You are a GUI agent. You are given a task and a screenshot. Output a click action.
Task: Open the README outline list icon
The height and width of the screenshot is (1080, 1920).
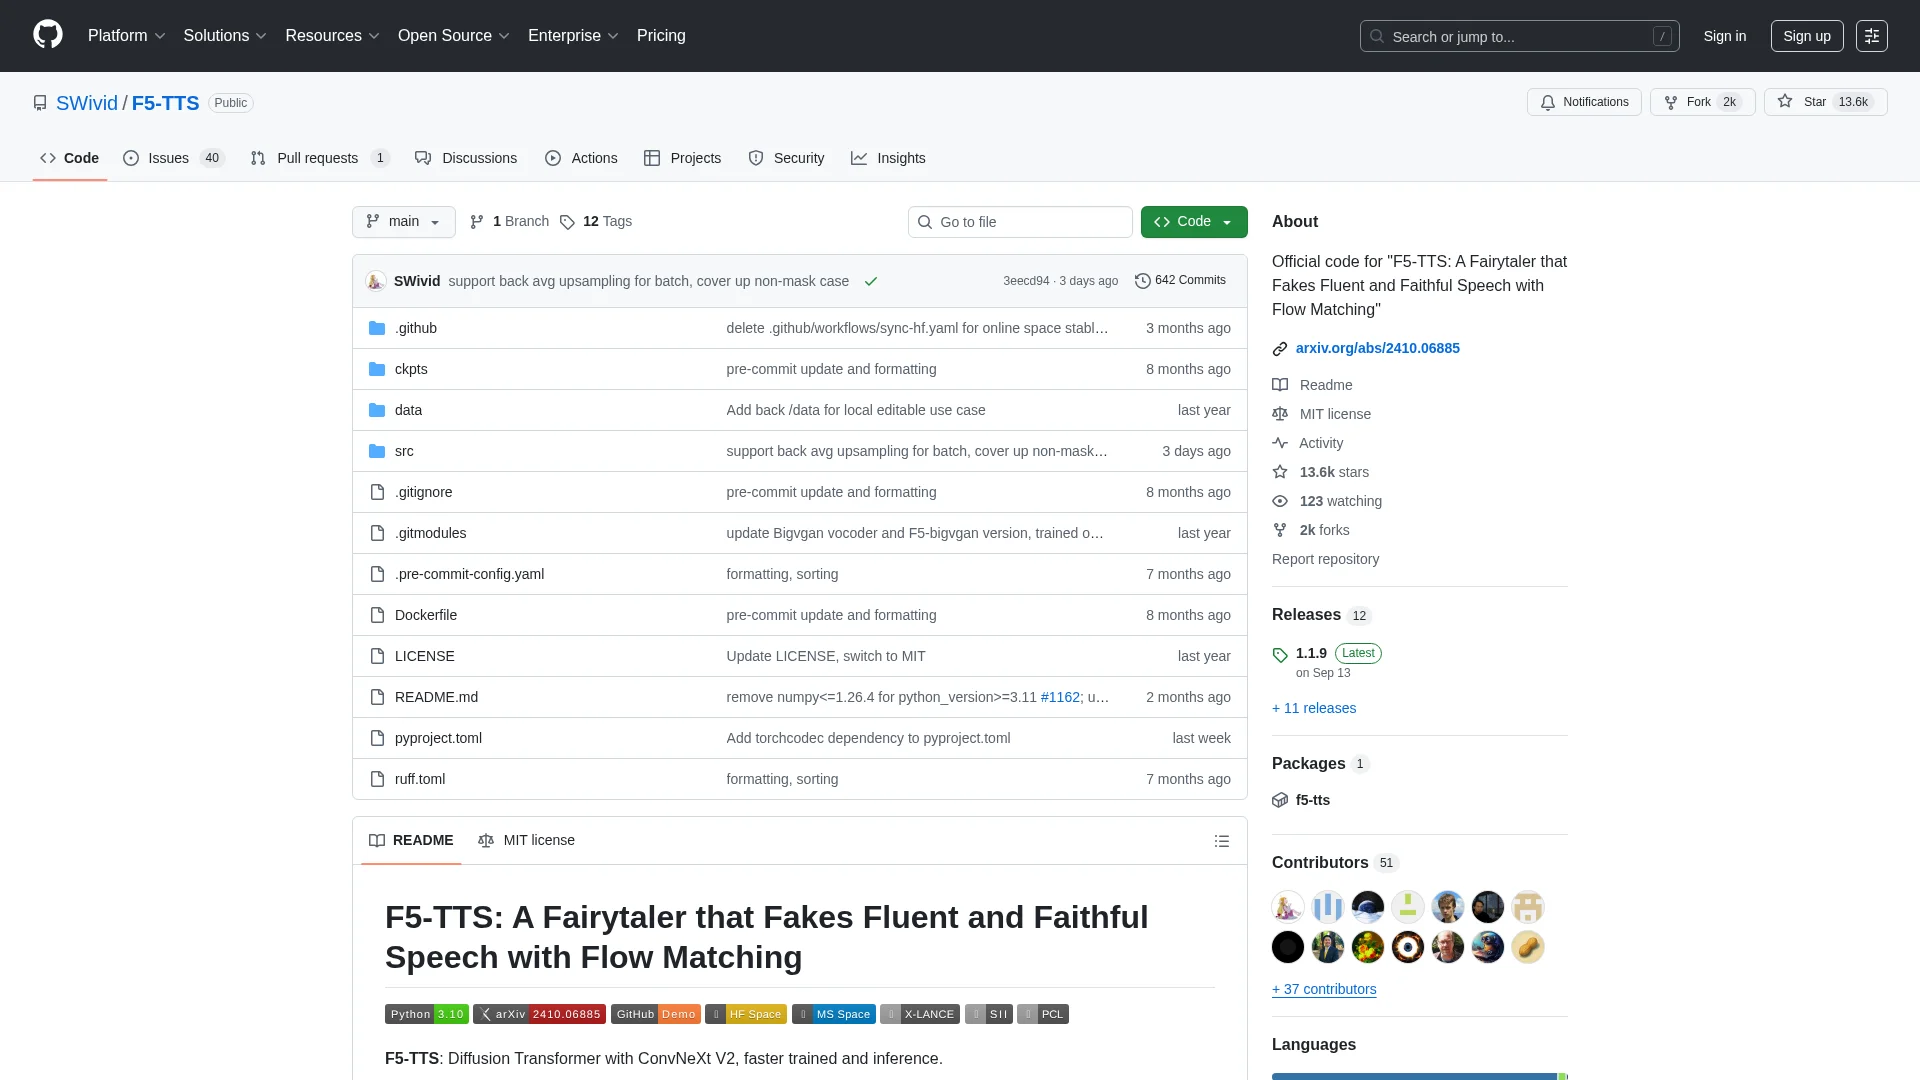[x=1221, y=841]
